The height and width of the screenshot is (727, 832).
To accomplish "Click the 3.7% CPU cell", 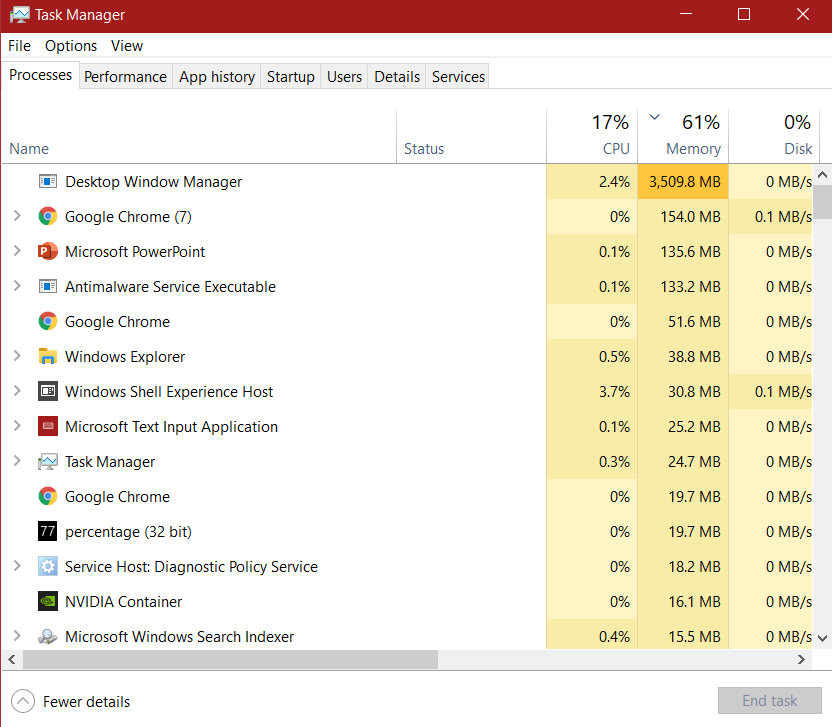I will point(592,392).
